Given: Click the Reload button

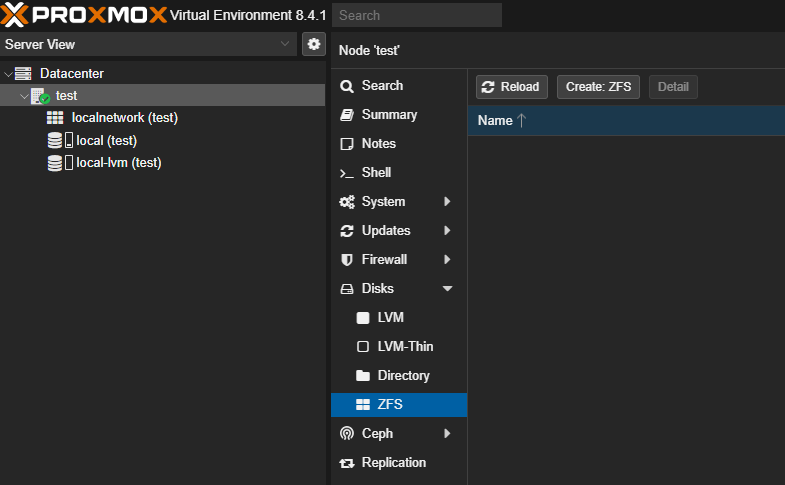Looking at the screenshot, I should [x=512, y=87].
